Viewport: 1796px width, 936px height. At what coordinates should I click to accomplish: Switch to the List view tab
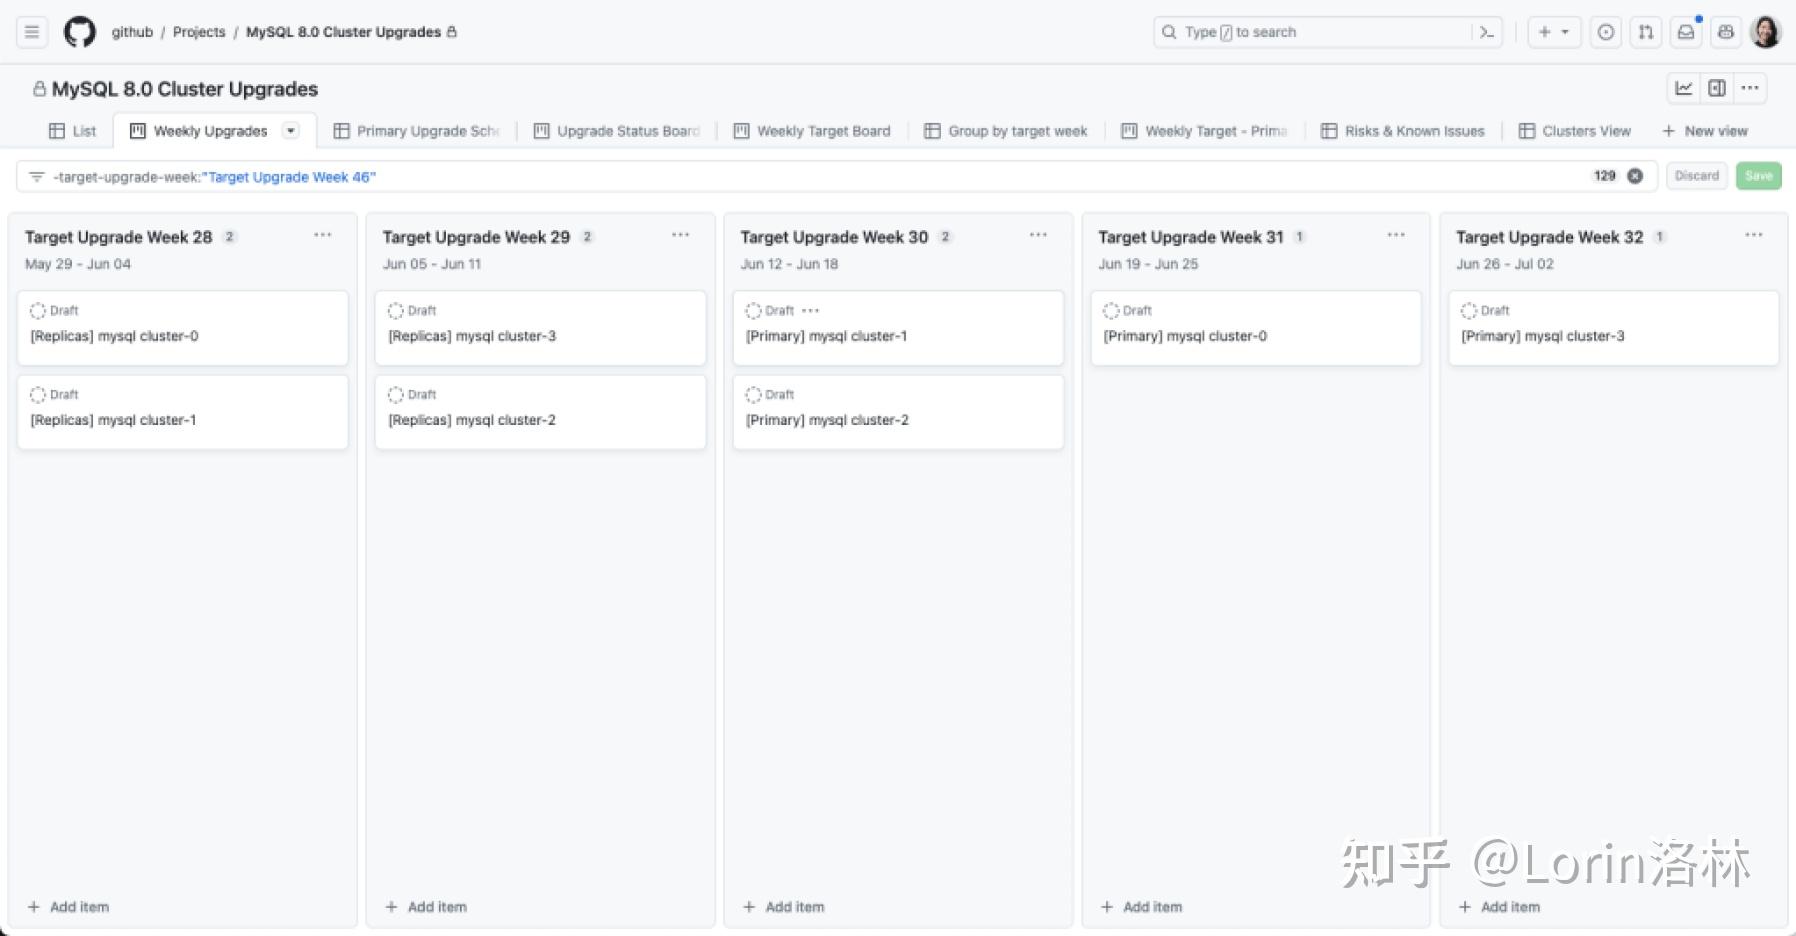[73, 131]
